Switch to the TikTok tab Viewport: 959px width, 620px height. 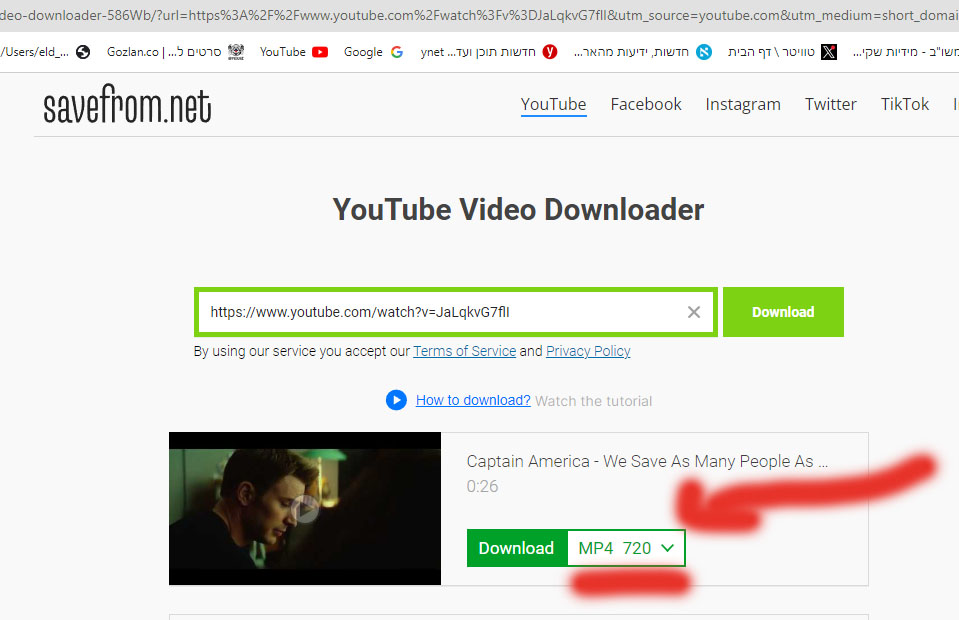tap(905, 104)
